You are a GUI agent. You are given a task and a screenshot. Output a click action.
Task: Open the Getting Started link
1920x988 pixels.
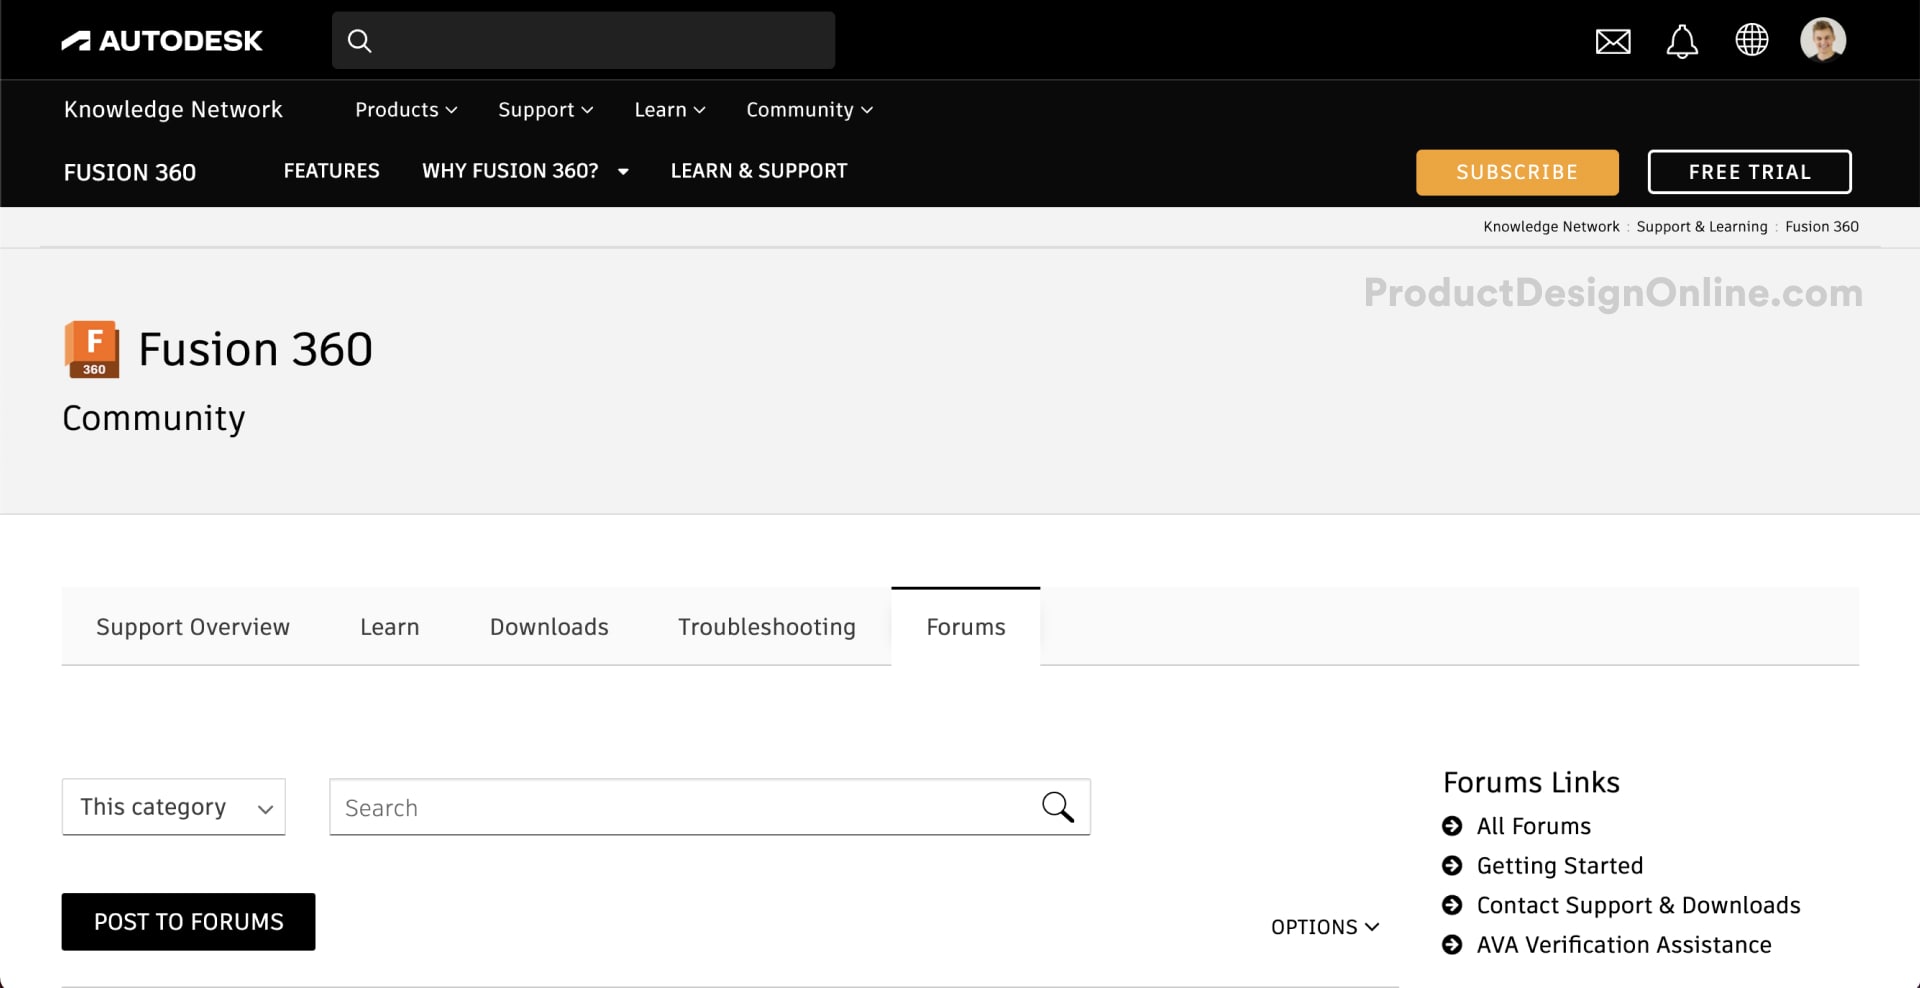coord(1559,866)
